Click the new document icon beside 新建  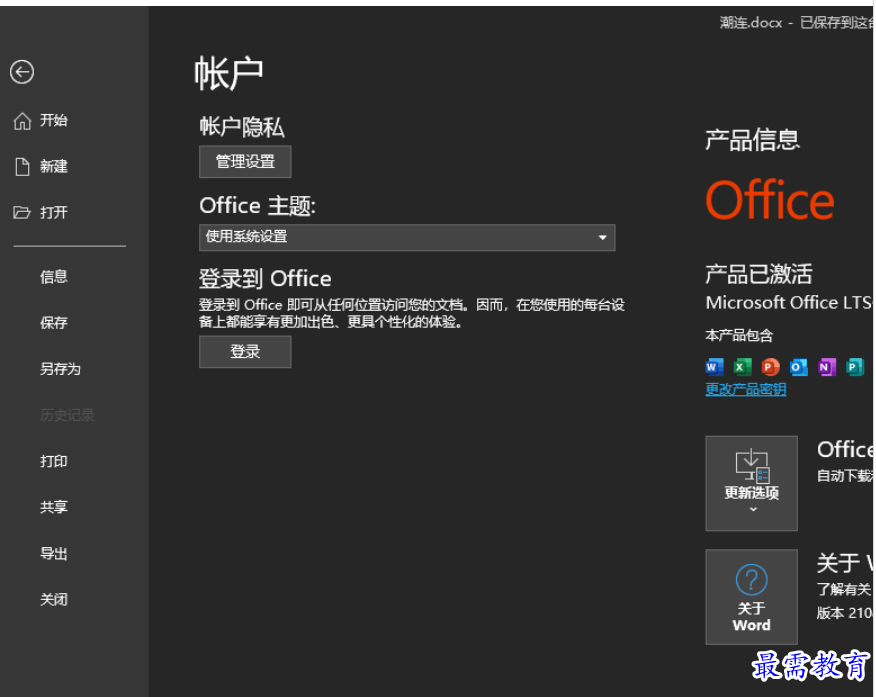(x=22, y=166)
